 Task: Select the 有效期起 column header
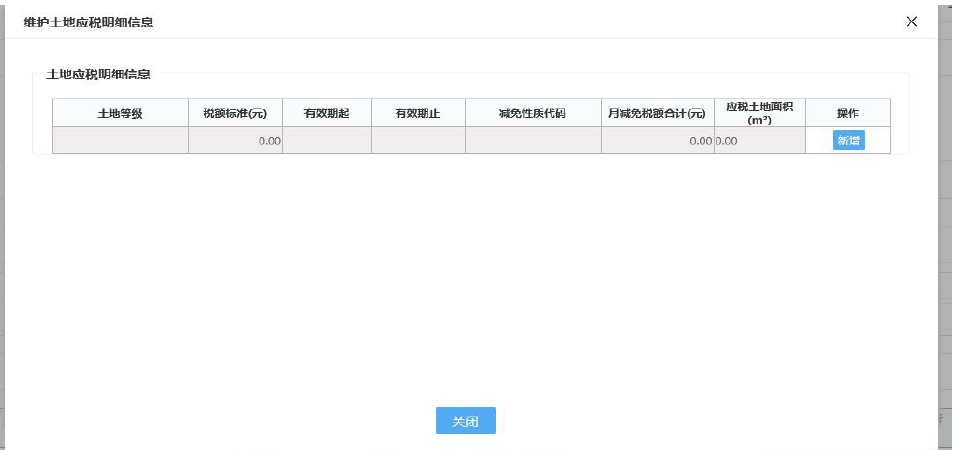point(326,113)
